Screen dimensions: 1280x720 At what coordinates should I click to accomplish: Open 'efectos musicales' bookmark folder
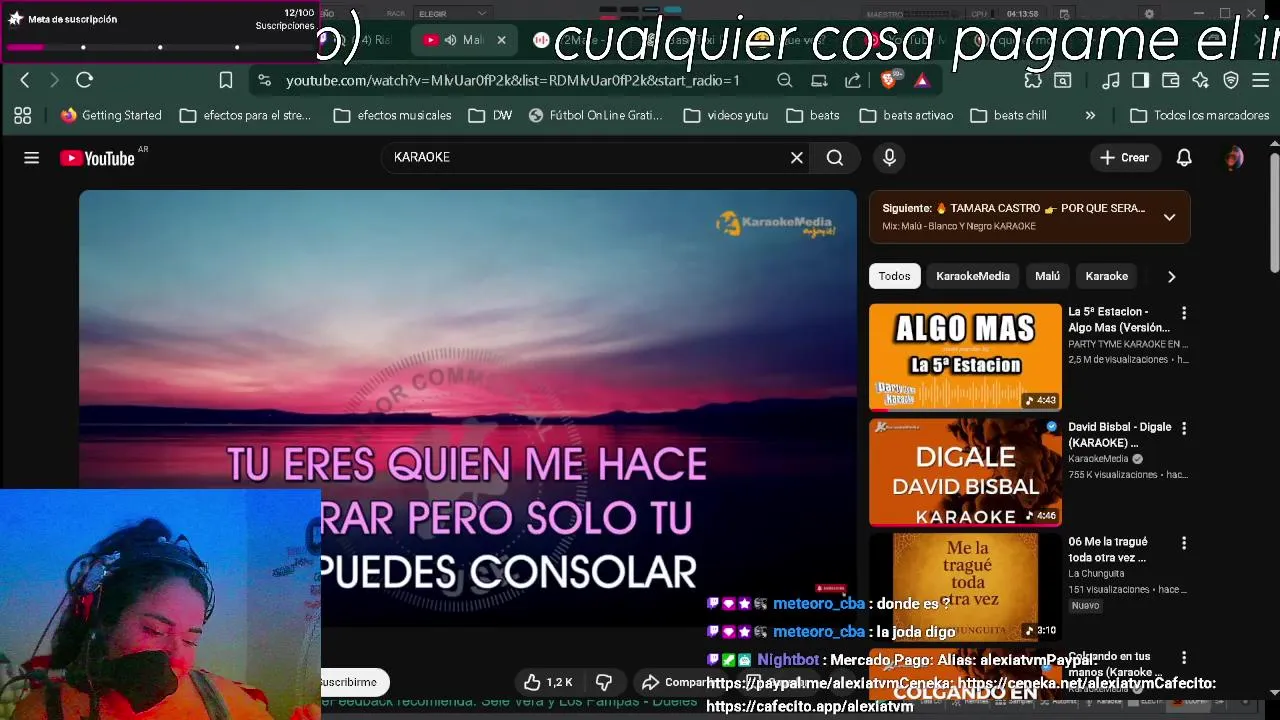393,115
